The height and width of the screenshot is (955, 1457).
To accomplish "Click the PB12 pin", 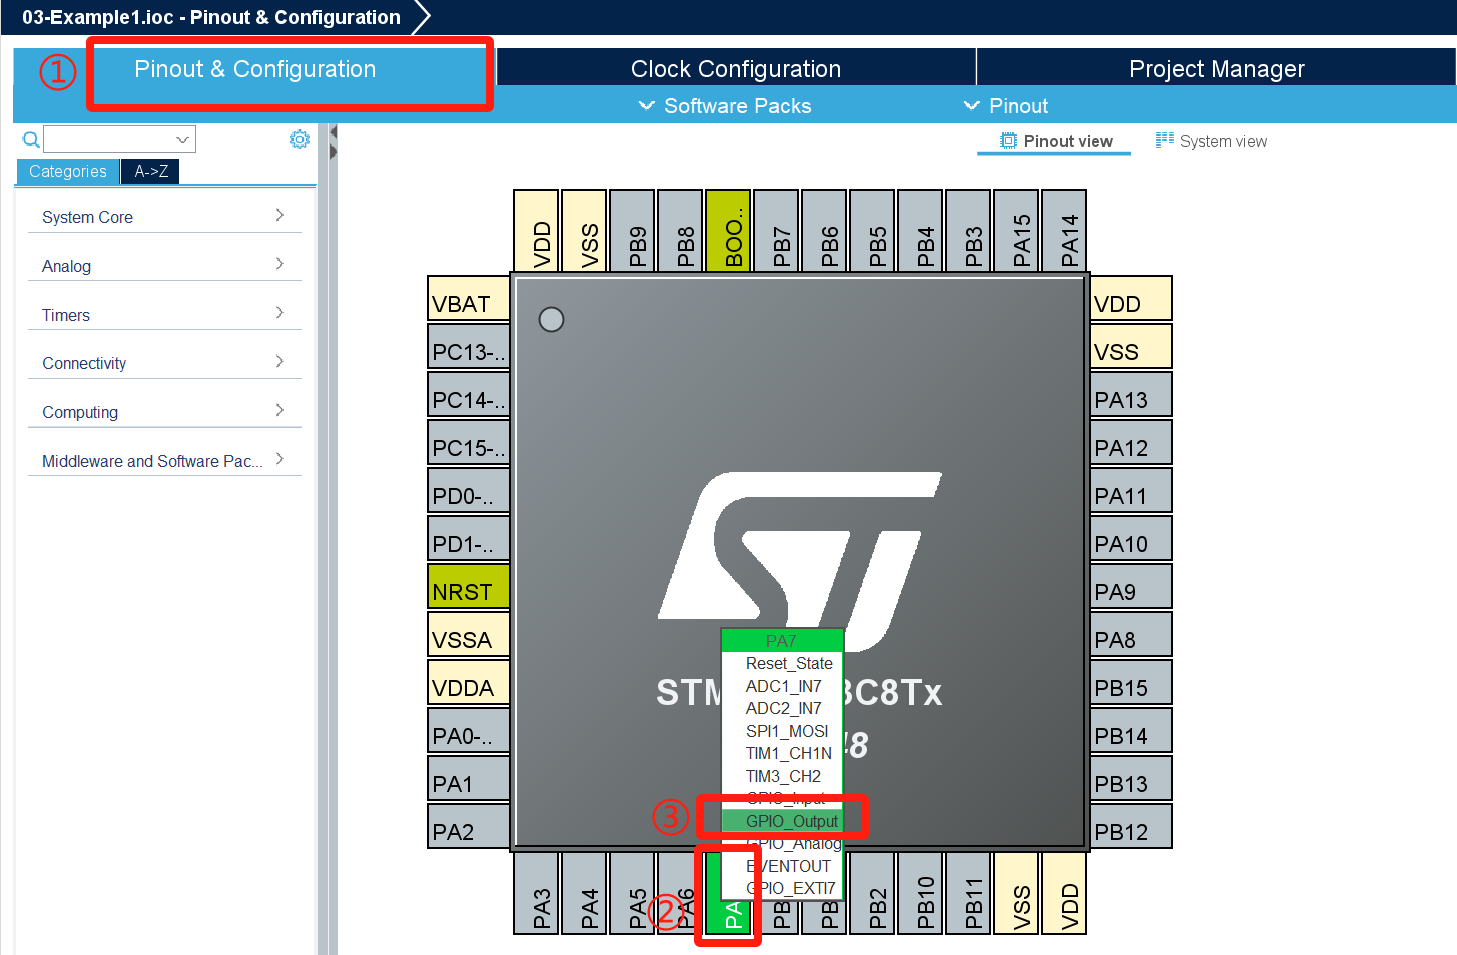I will (1131, 827).
